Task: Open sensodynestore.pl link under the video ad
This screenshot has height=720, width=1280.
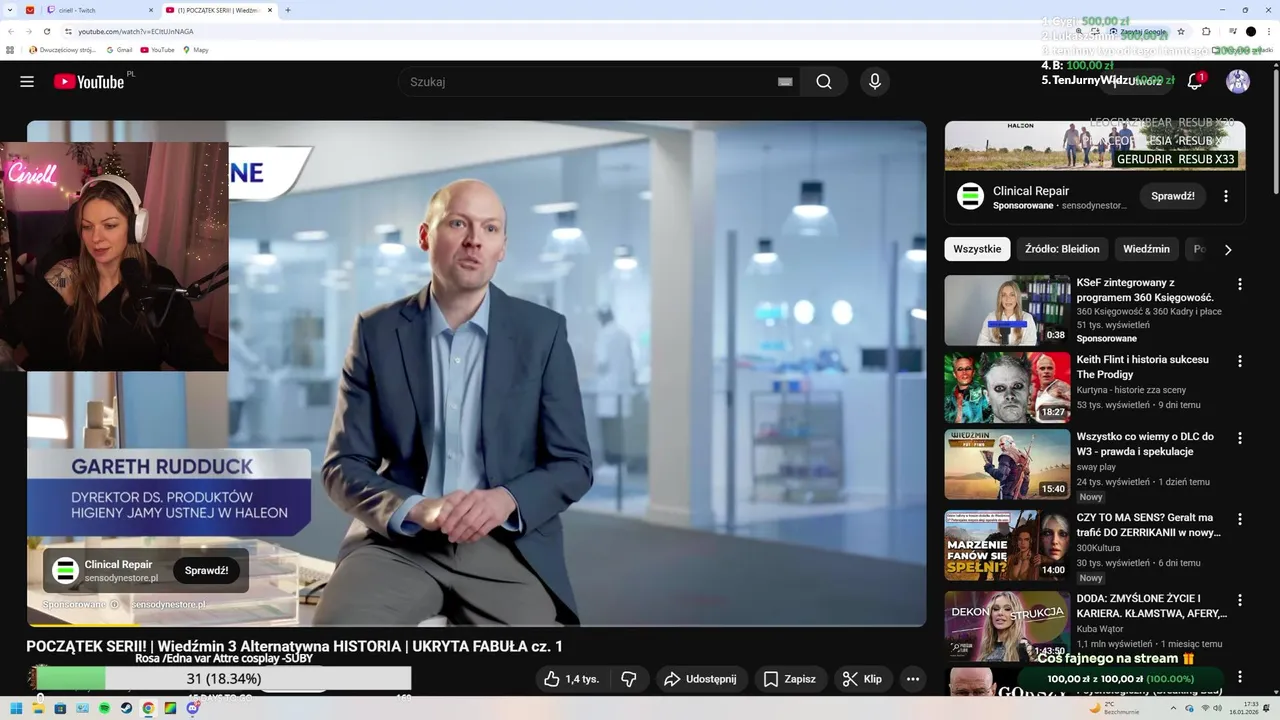Action: [168, 605]
